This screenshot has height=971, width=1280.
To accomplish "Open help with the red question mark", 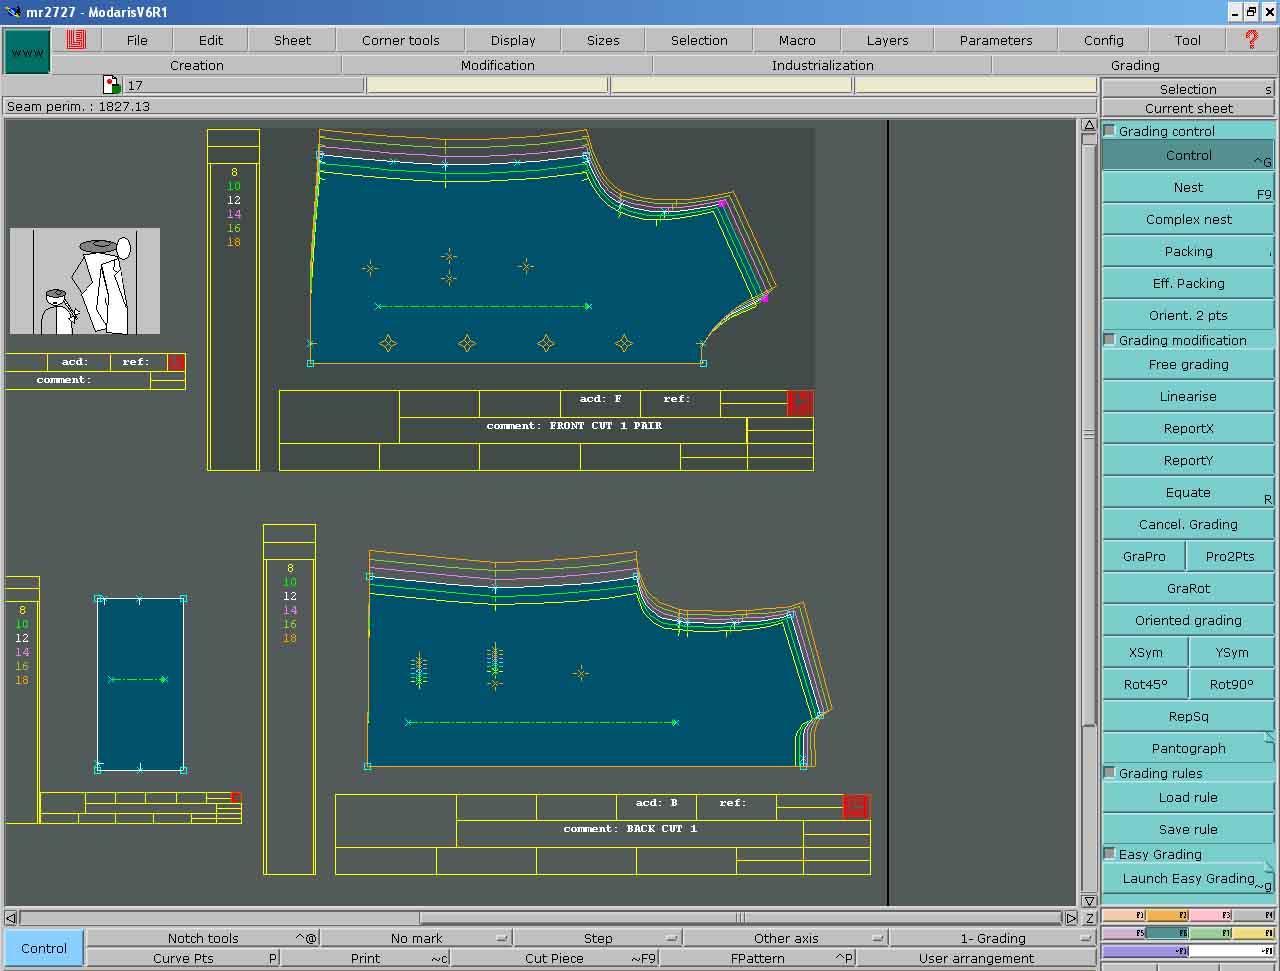I will pyautogui.click(x=1251, y=40).
